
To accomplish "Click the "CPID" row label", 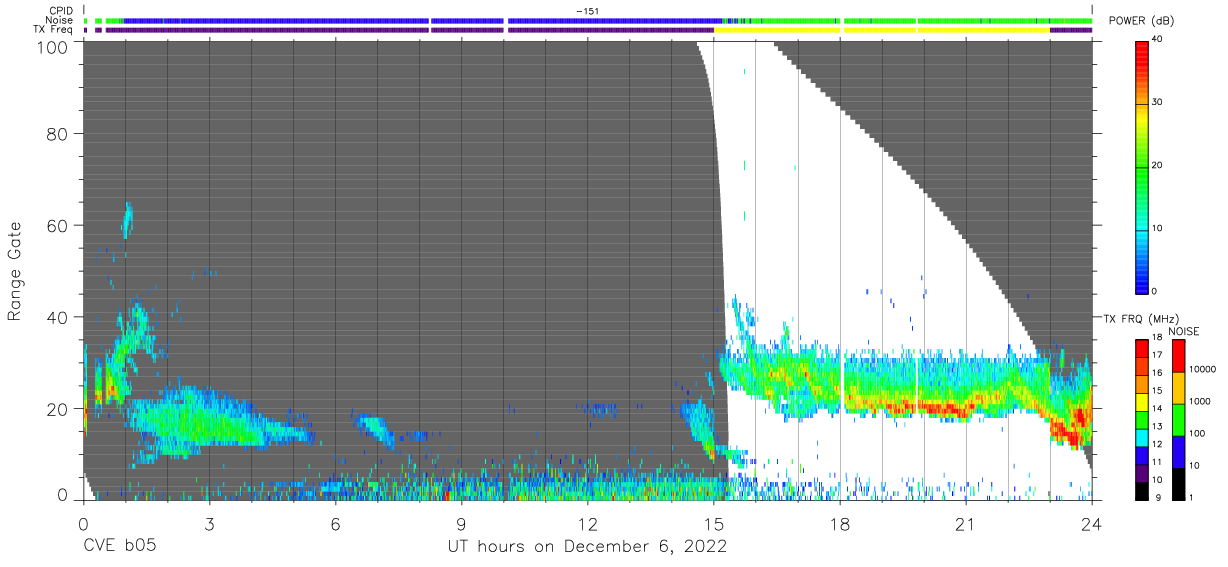I will pos(62,11).
